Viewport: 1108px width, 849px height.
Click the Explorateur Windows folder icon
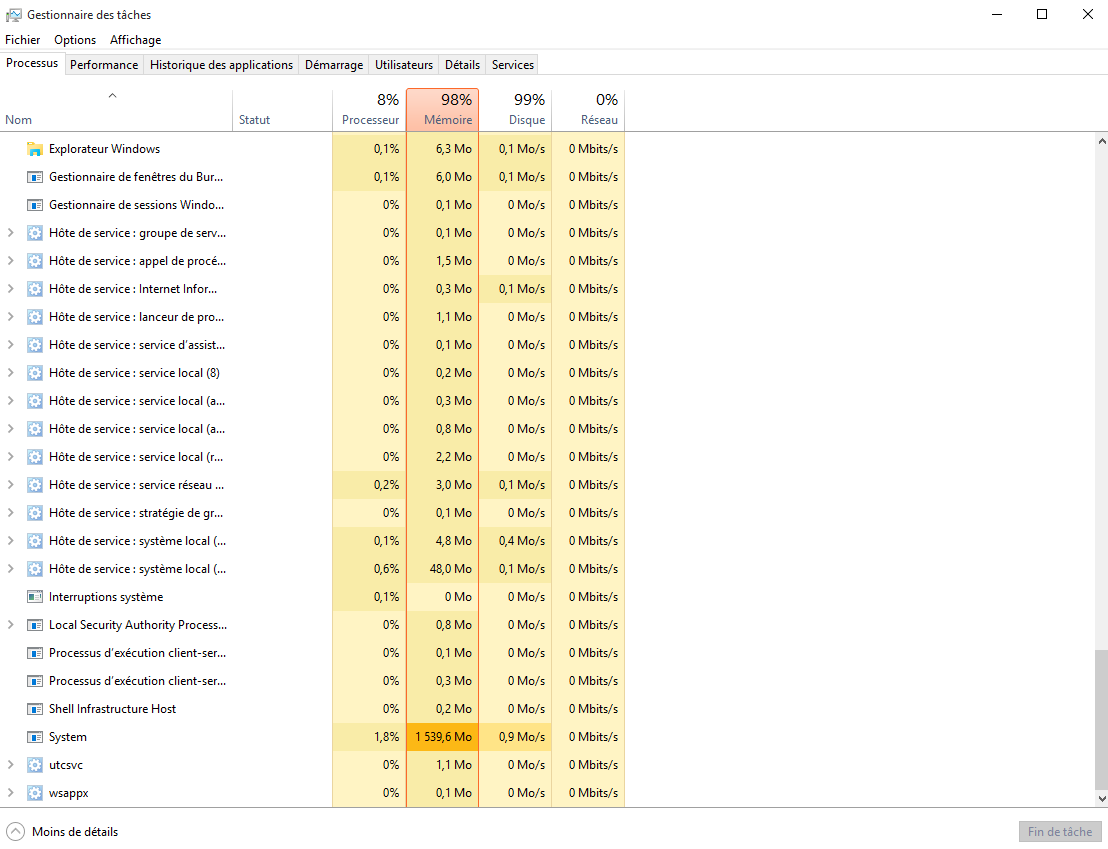pos(35,149)
